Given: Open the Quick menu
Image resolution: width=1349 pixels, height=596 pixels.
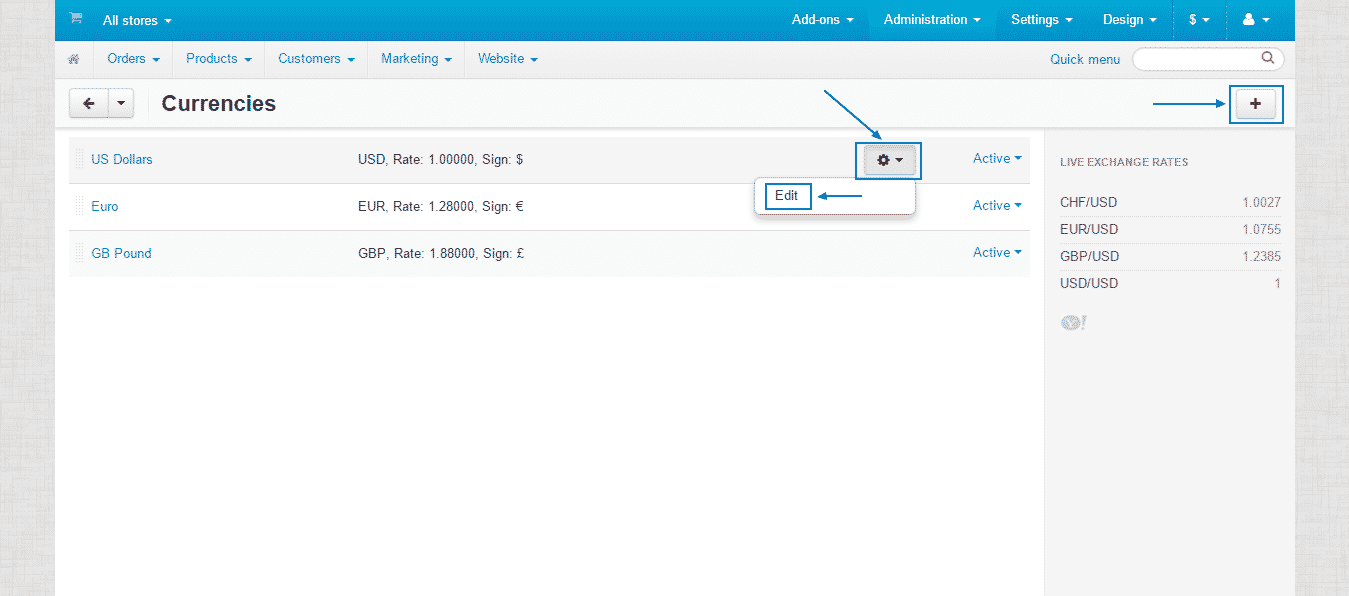Looking at the screenshot, I should point(1085,59).
